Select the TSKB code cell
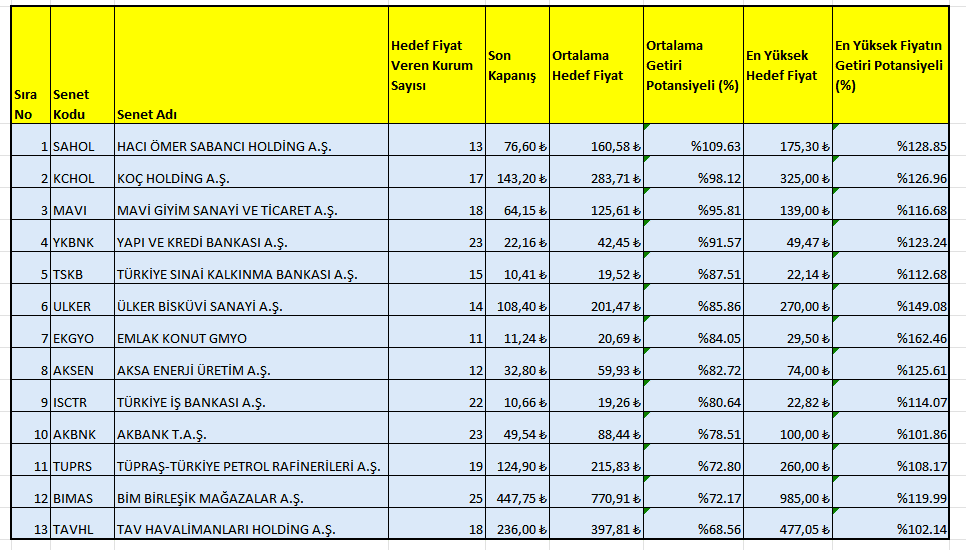Viewport: 966px width, 550px height. point(83,268)
